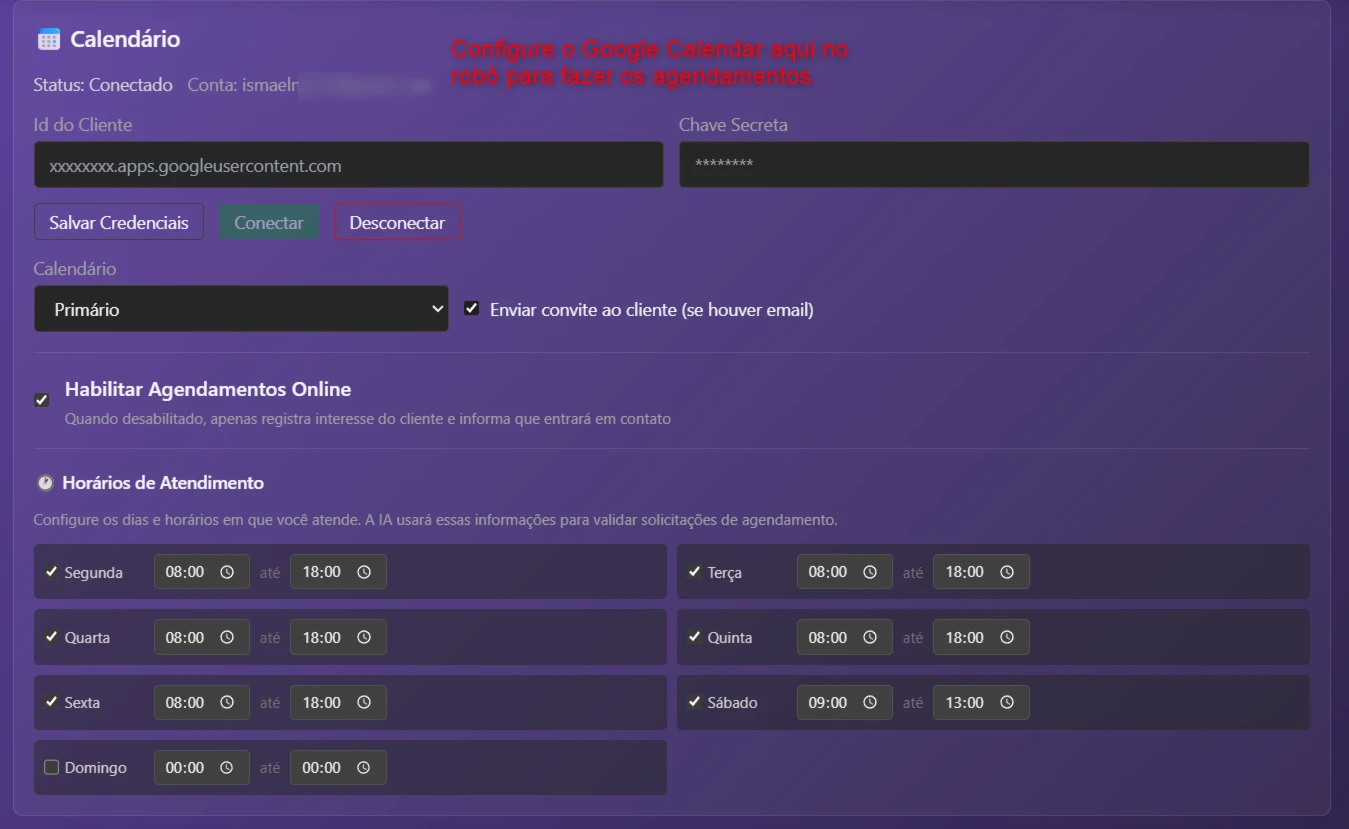The width and height of the screenshot is (1349, 829).
Task: Click the Quarta start time field
Action: click(186, 637)
